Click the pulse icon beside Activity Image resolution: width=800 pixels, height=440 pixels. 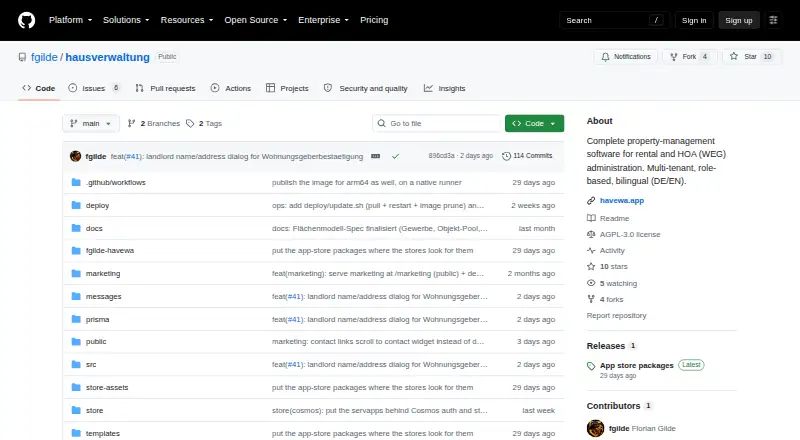click(x=591, y=251)
